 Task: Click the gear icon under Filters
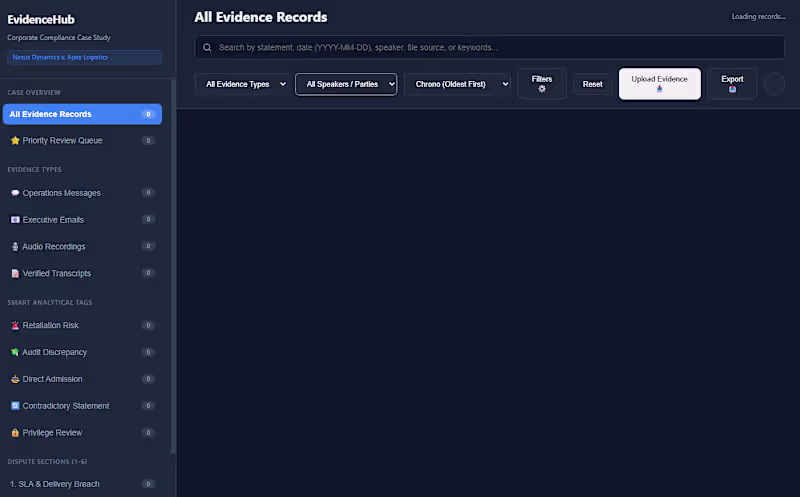pyautogui.click(x=542, y=89)
